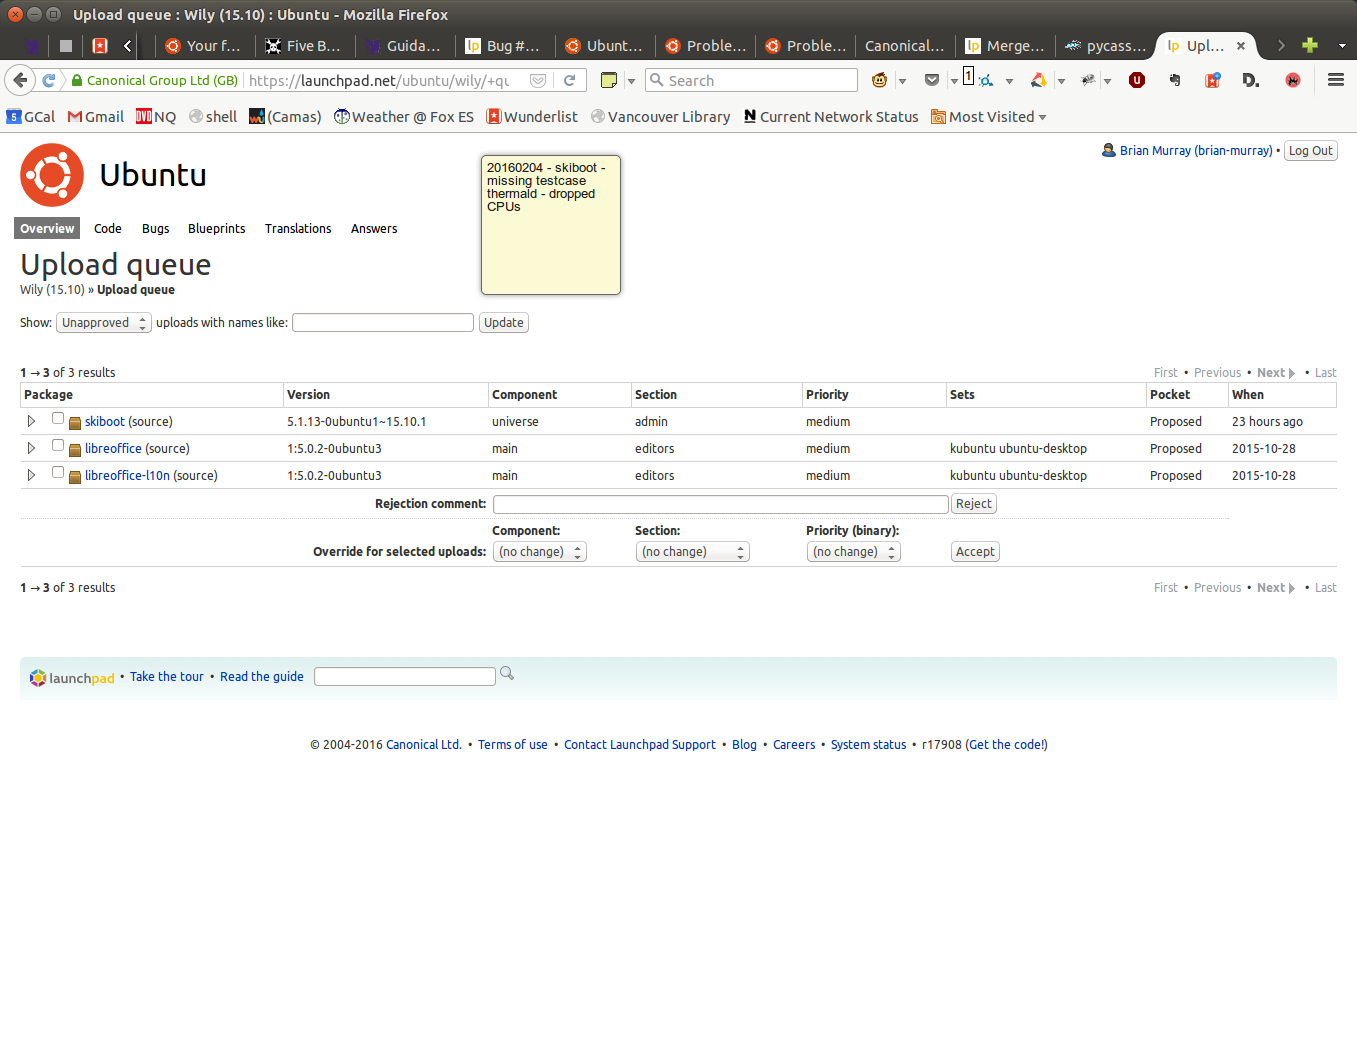Switch to the Bugs tab
Screen dimensions: 1357x1056
click(155, 229)
